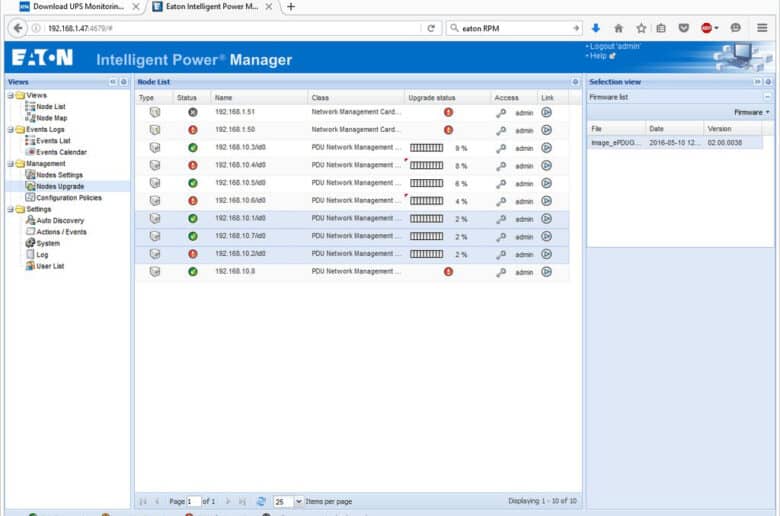Click the device type icon for 192.168.10.7/id0
This screenshot has height=516, width=780.
pyautogui.click(x=155, y=236)
